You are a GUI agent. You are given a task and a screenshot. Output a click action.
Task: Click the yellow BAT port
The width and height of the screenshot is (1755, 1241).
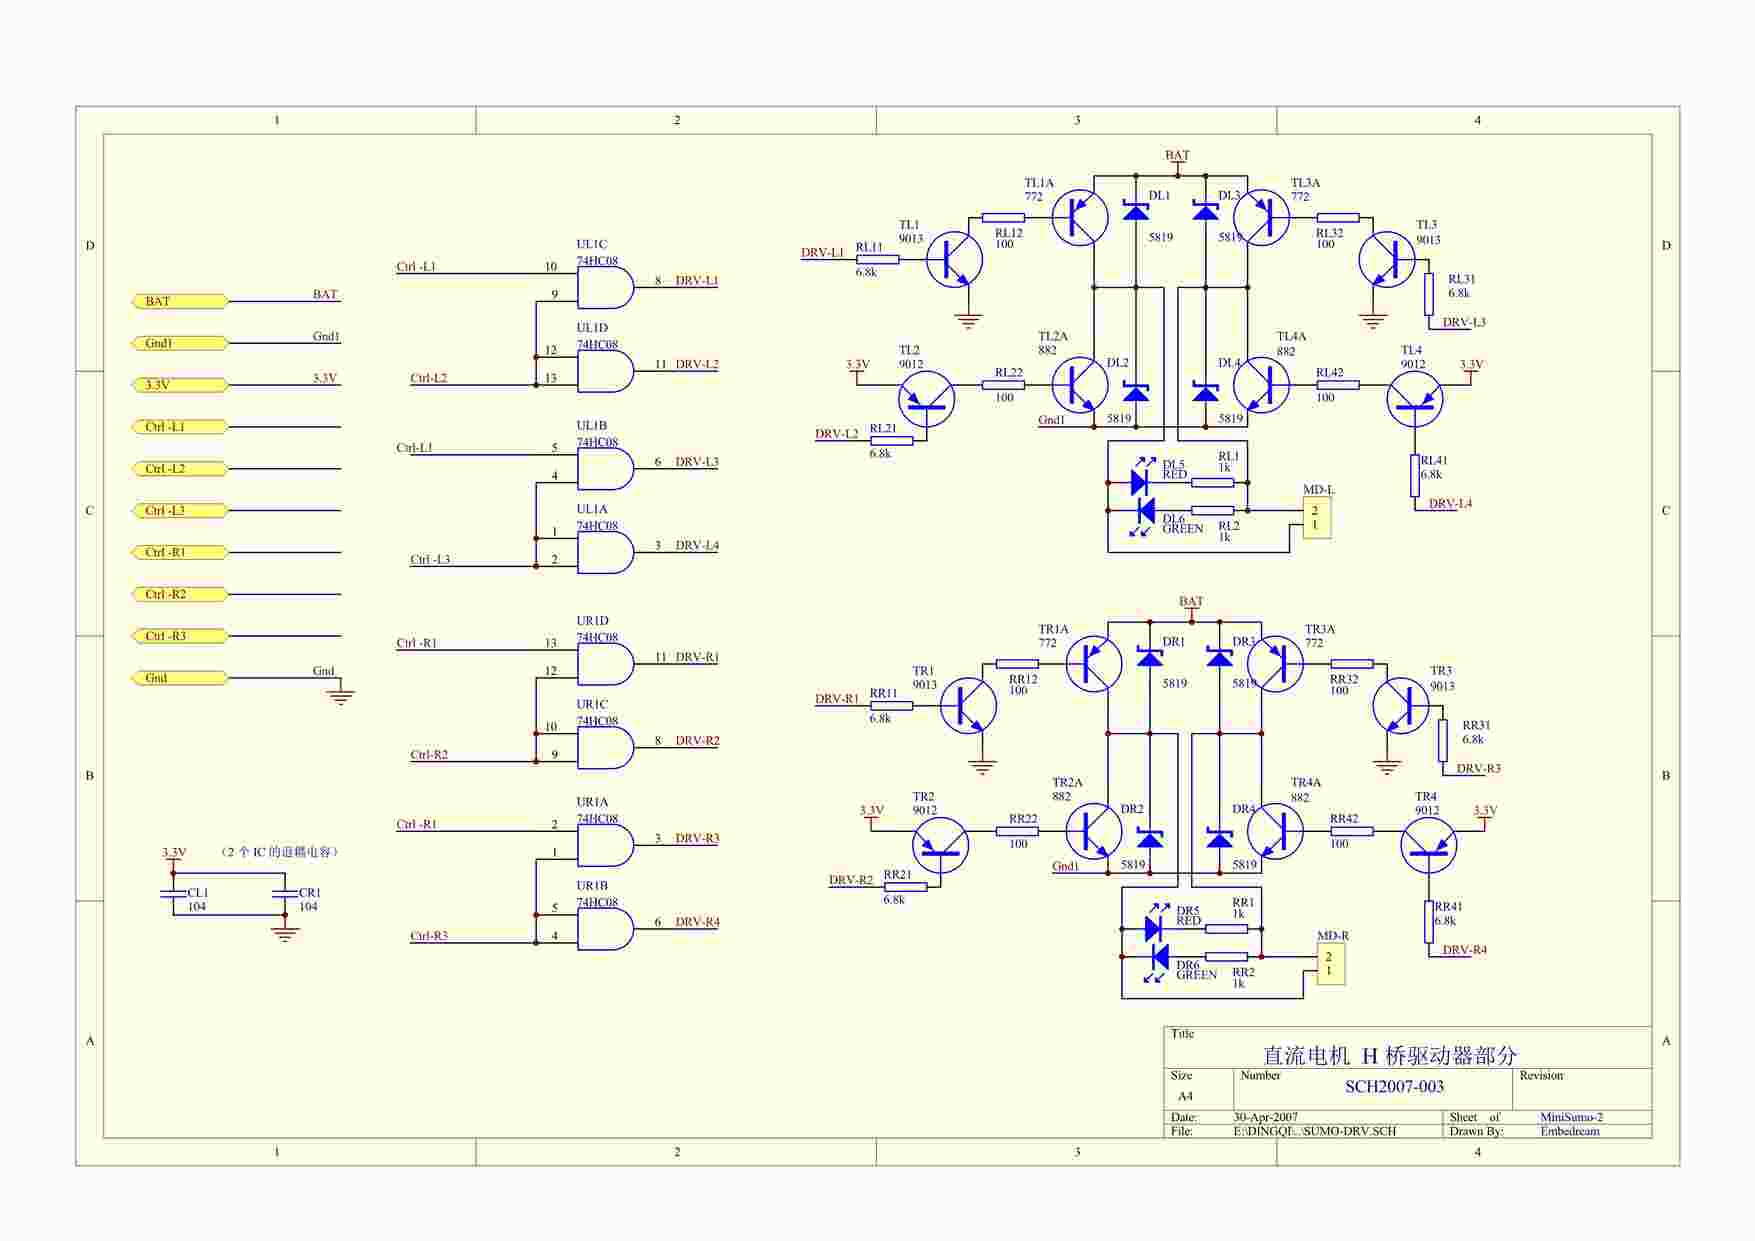tap(180, 301)
